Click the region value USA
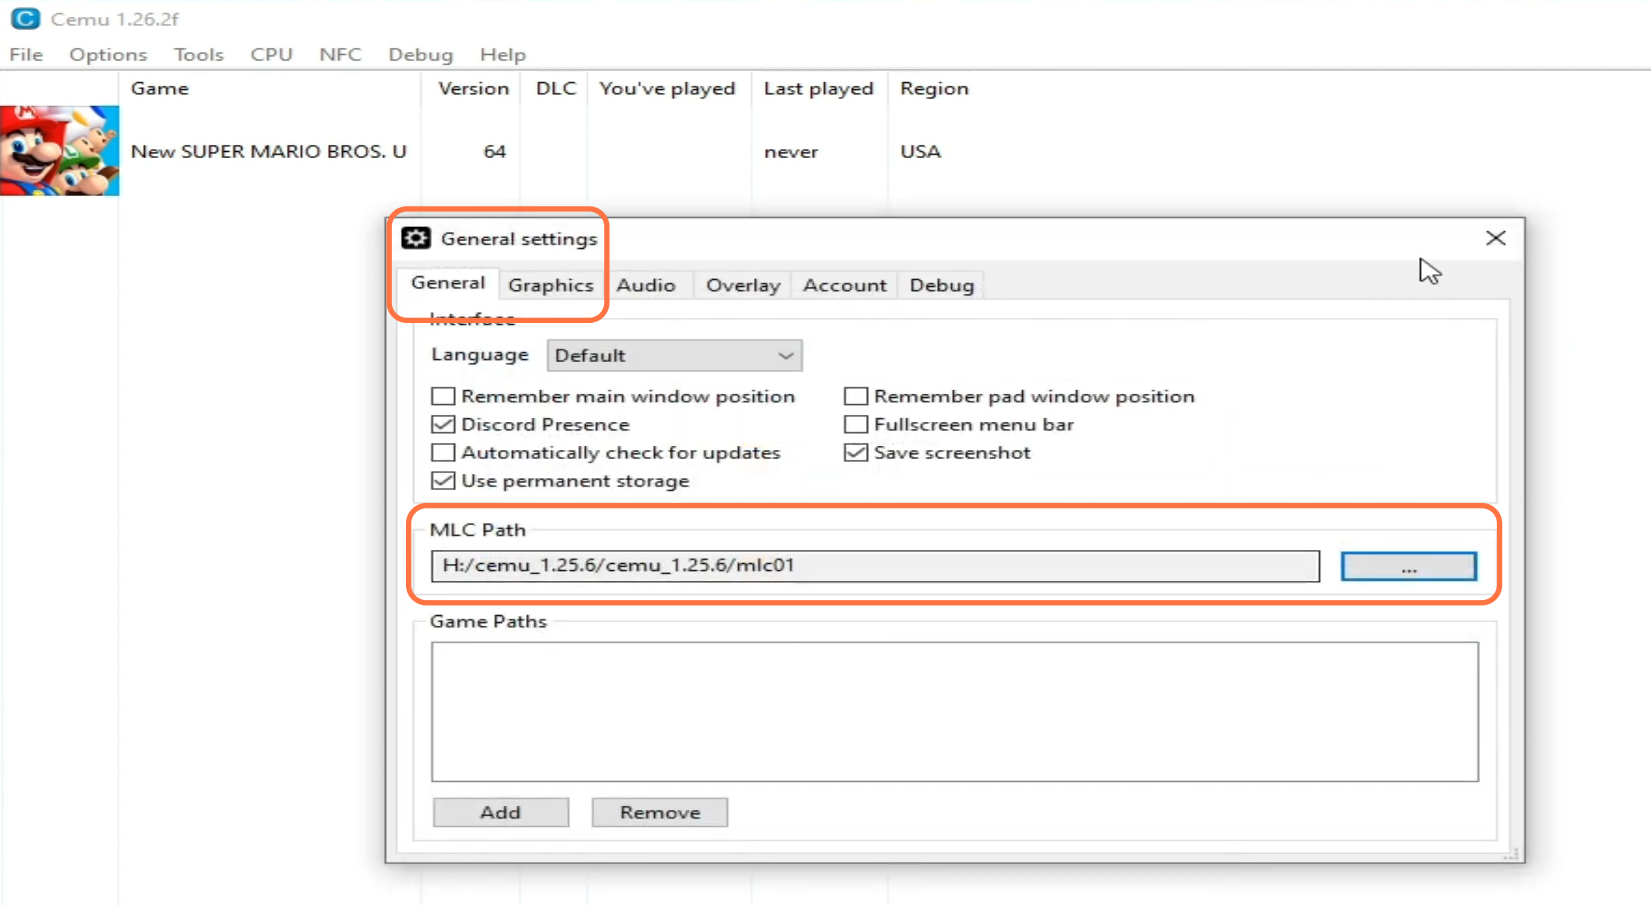The image size is (1651, 905). (x=920, y=152)
